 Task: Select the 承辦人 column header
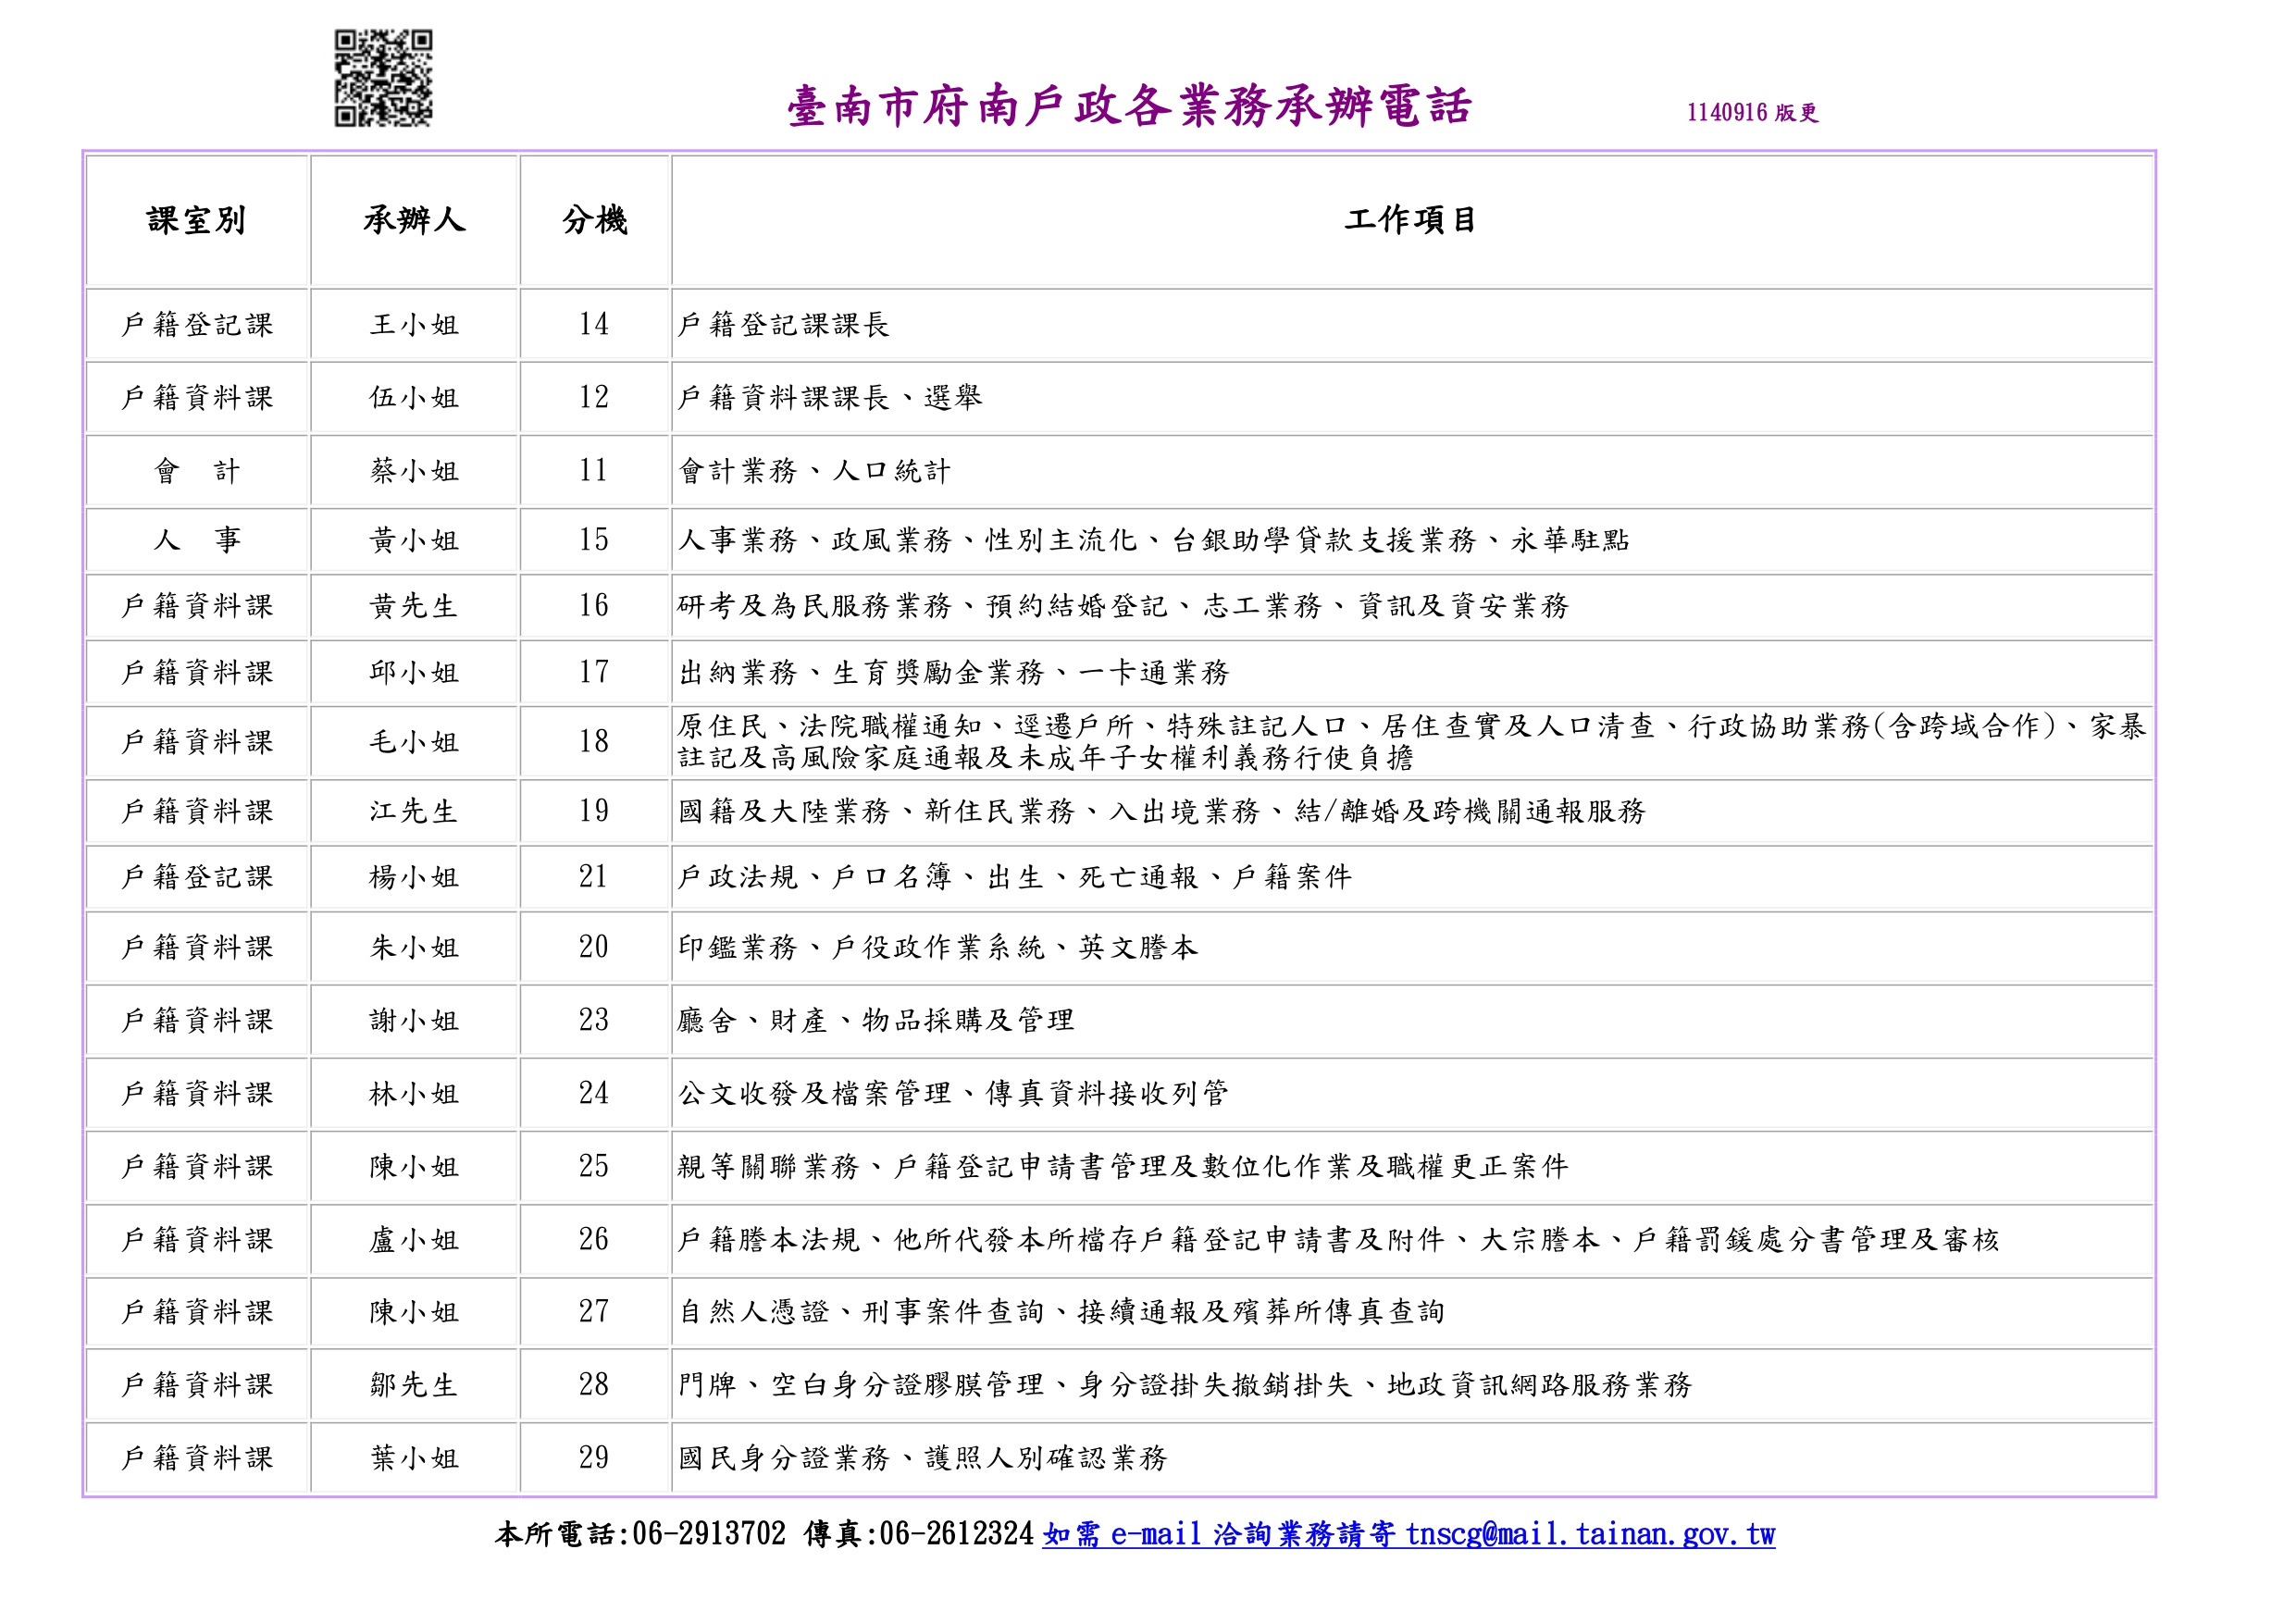tap(414, 222)
